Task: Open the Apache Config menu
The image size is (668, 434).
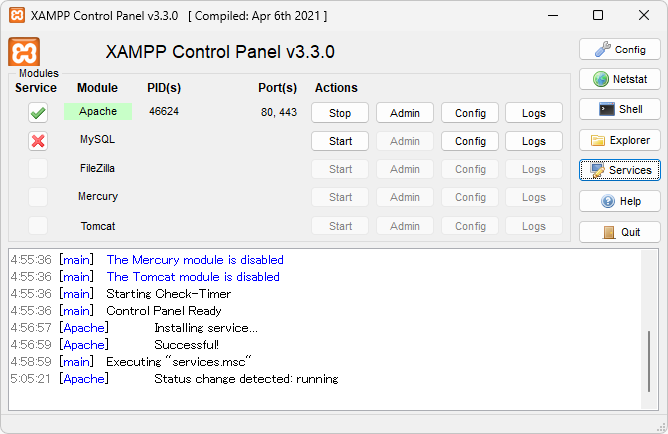Action: point(469,113)
